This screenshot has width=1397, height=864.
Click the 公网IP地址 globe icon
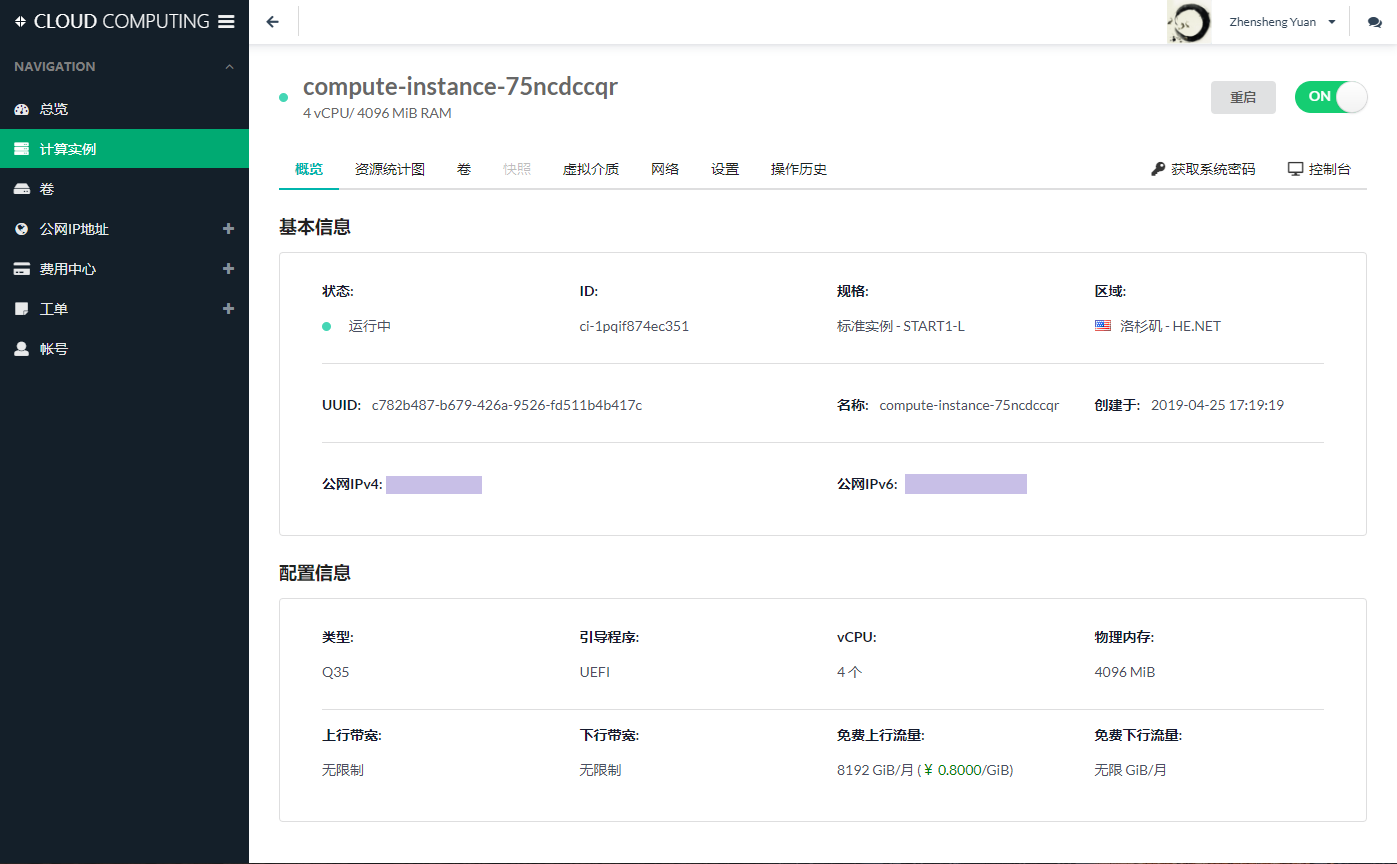click(22, 229)
